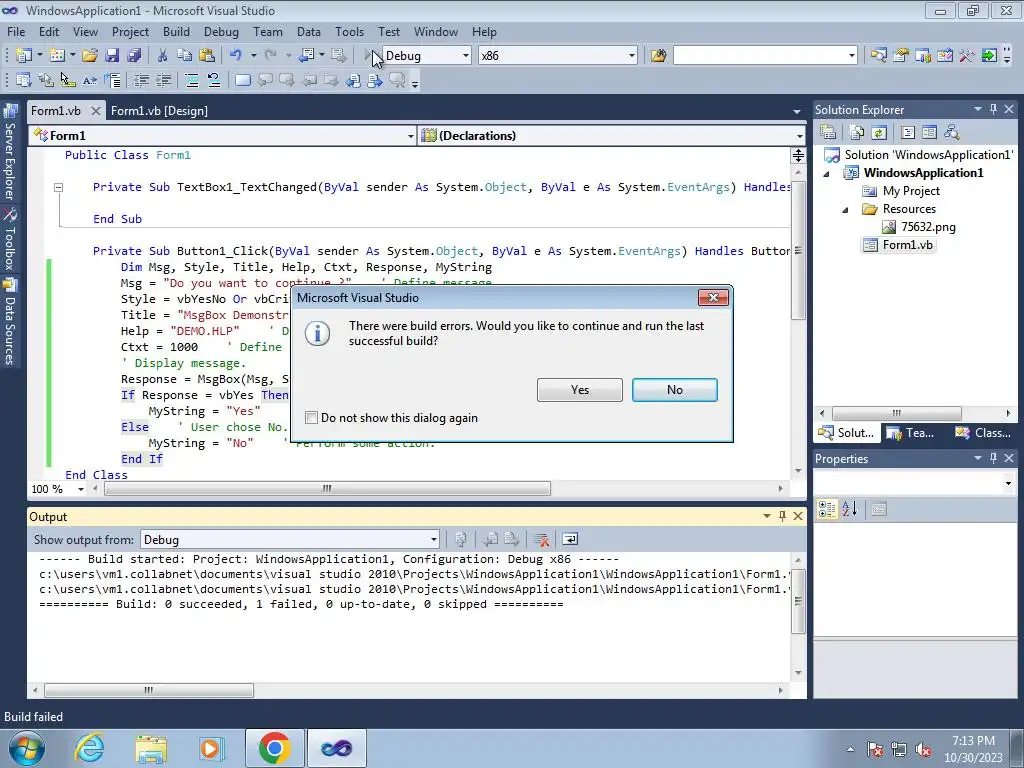Click the Toggle Bookmark icon

click(x=242, y=80)
